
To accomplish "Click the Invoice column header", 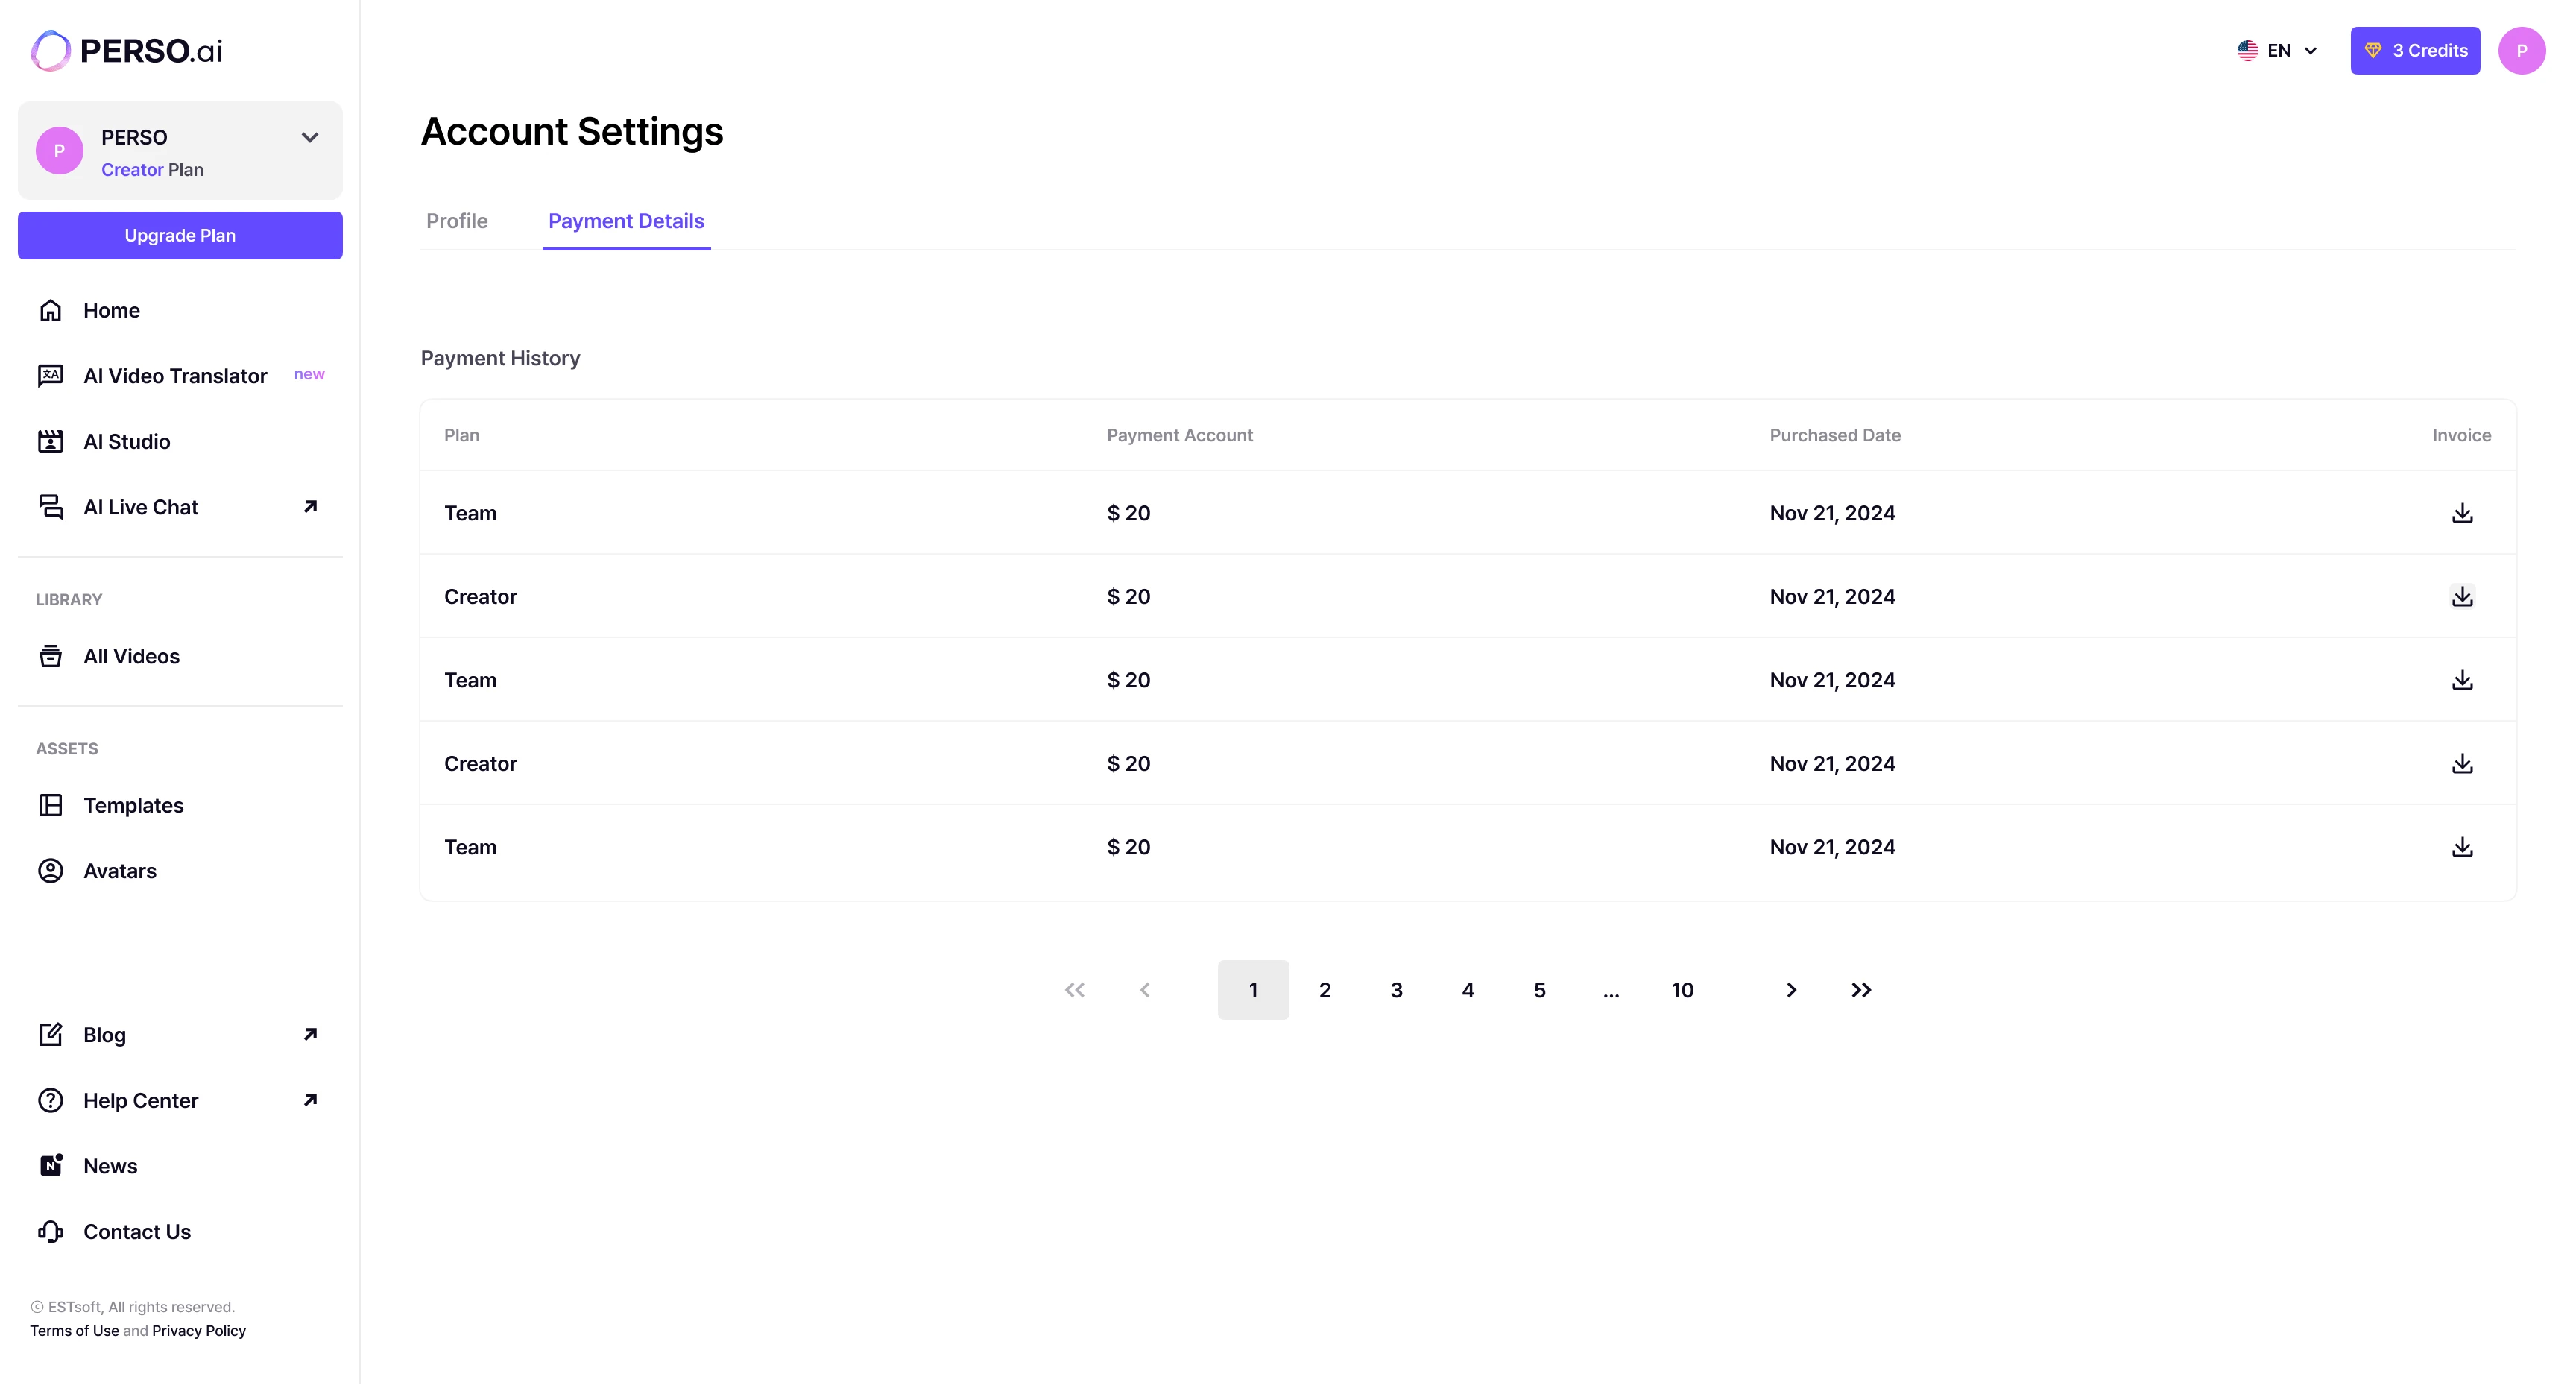I will point(2461,435).
